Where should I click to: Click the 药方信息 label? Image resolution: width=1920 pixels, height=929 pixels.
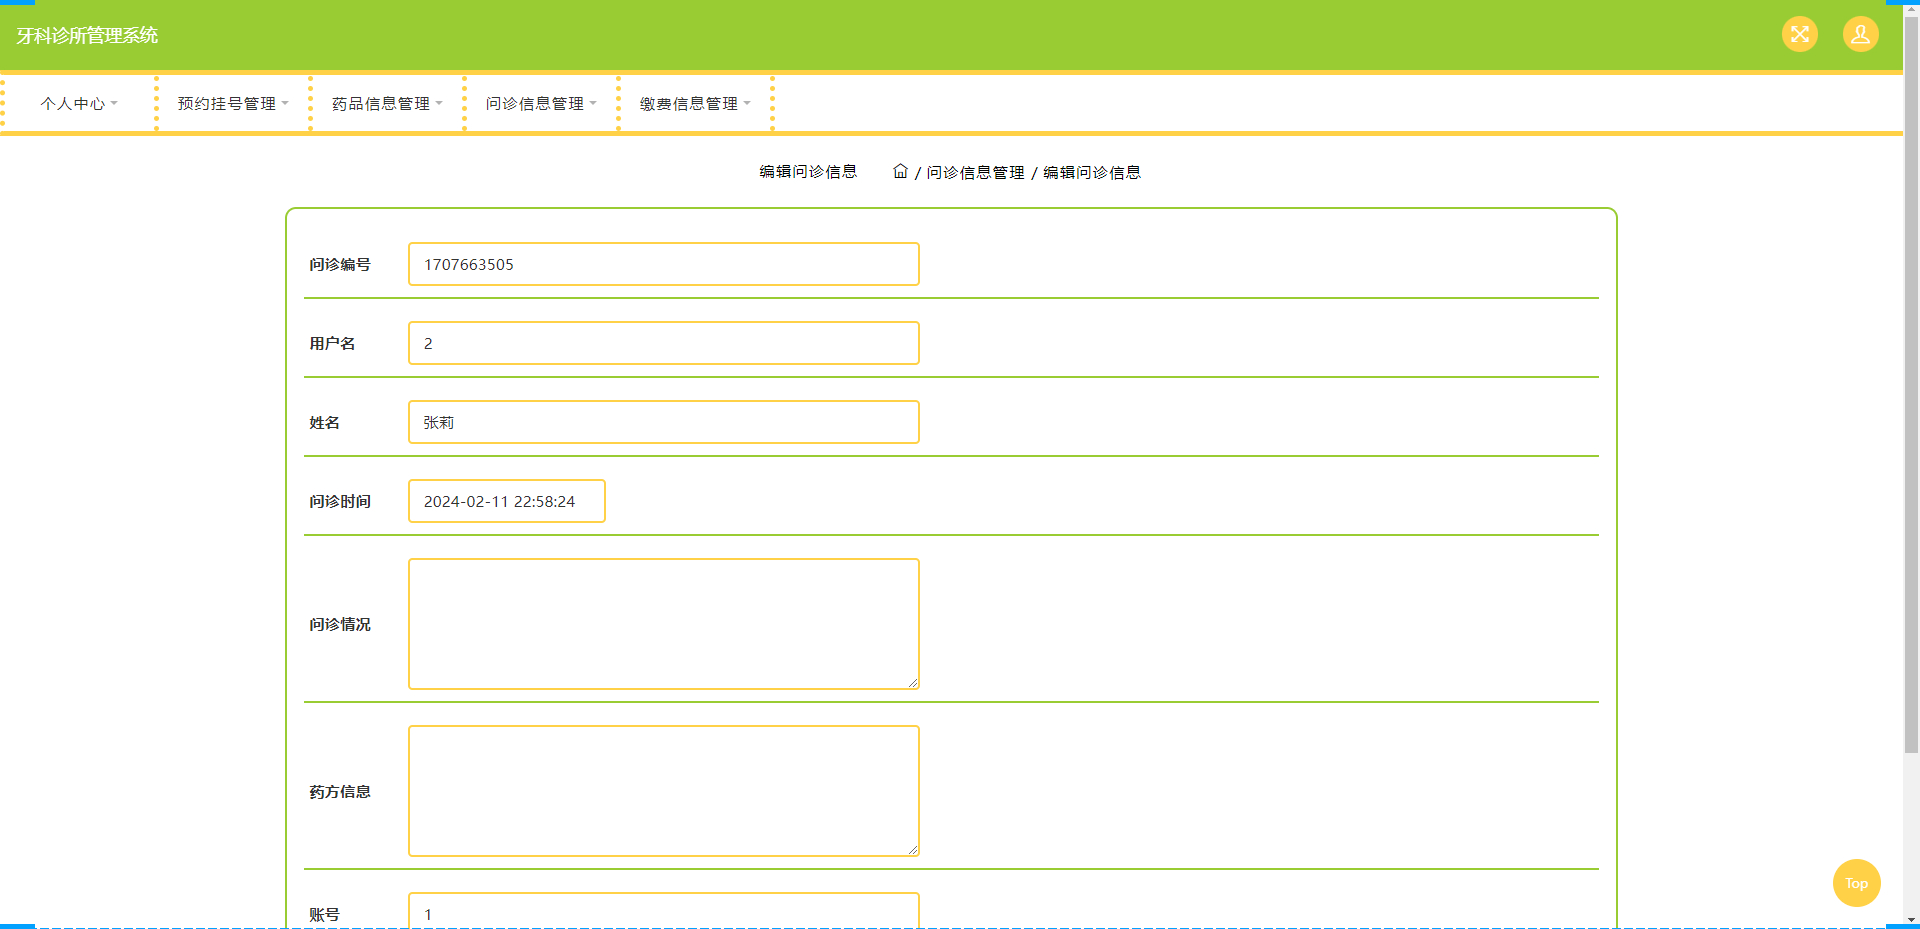click(340, 791)
